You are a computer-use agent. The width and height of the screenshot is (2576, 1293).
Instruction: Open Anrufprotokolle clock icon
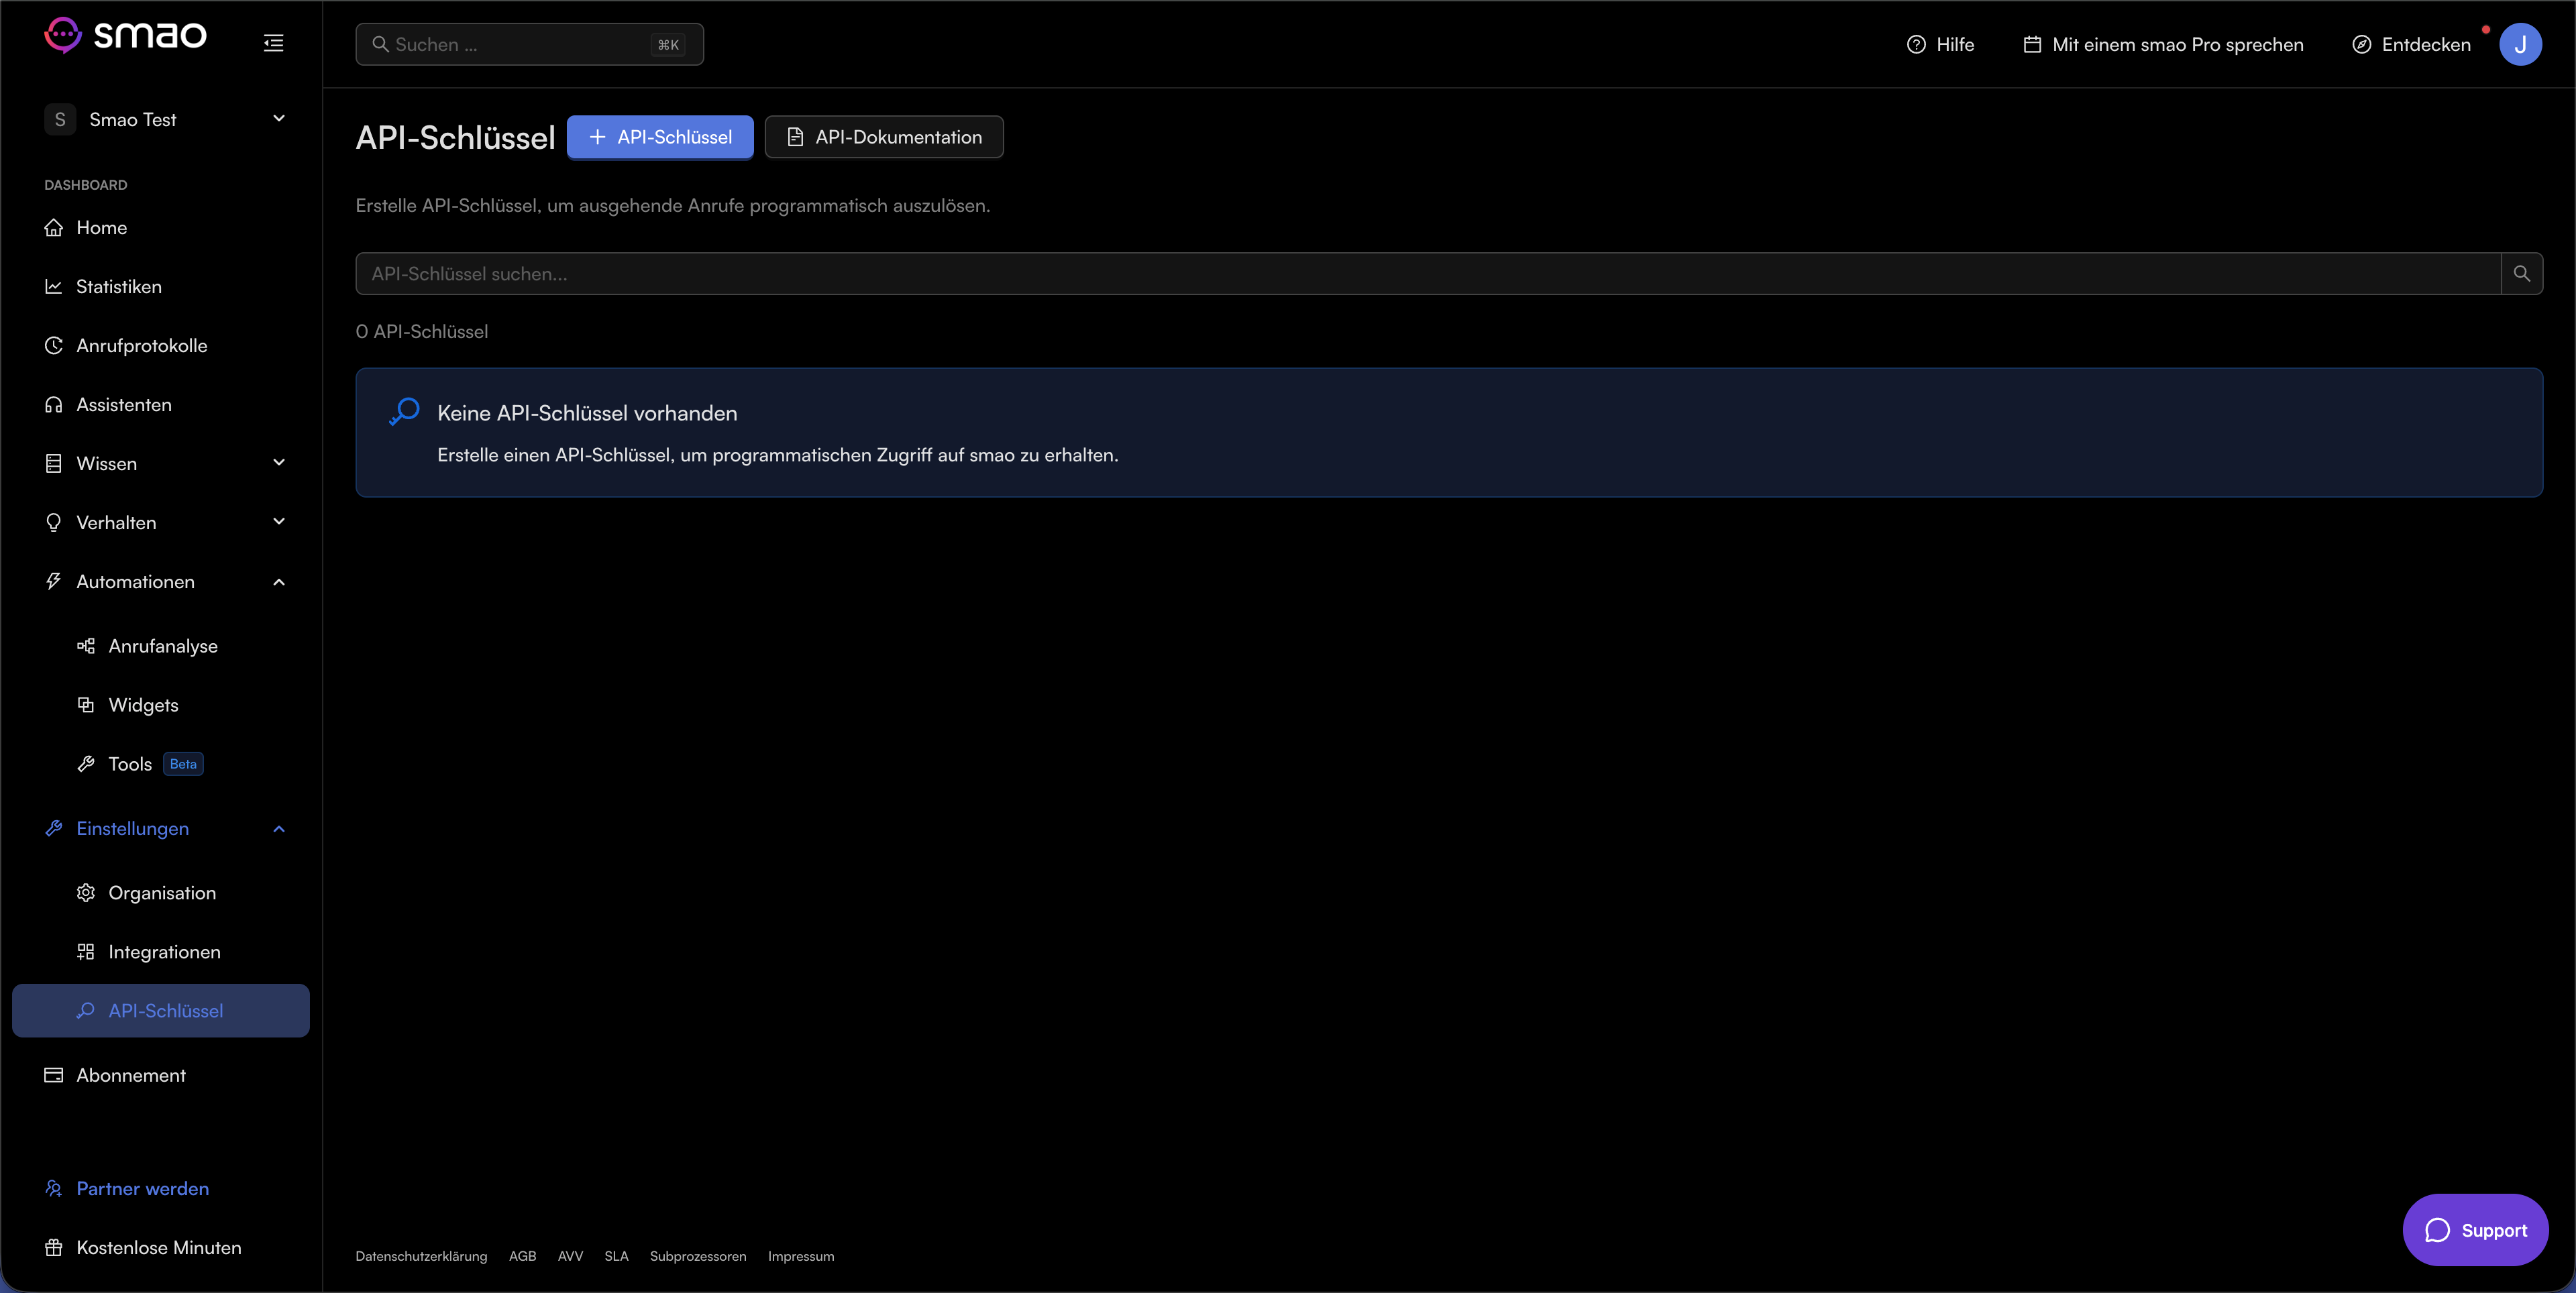pyautogui.click(x=54, y=346)
